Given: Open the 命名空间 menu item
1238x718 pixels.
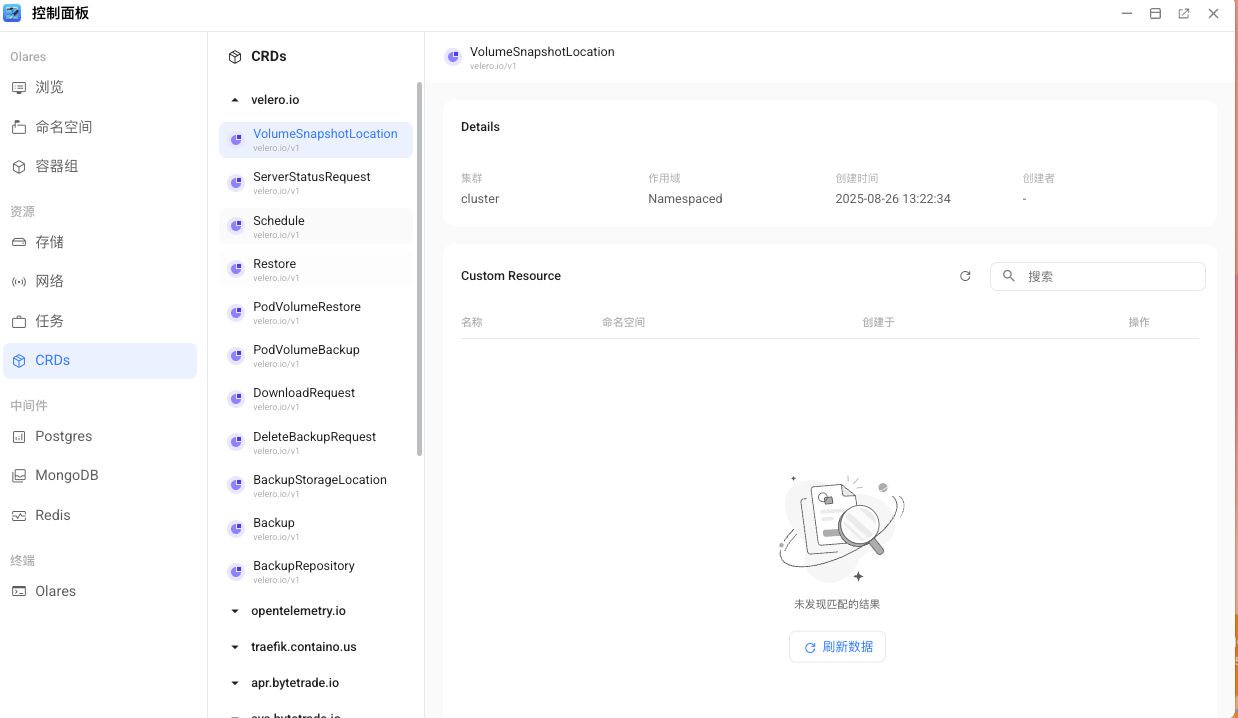Looking at the screenshot, I should click(64, 127).
